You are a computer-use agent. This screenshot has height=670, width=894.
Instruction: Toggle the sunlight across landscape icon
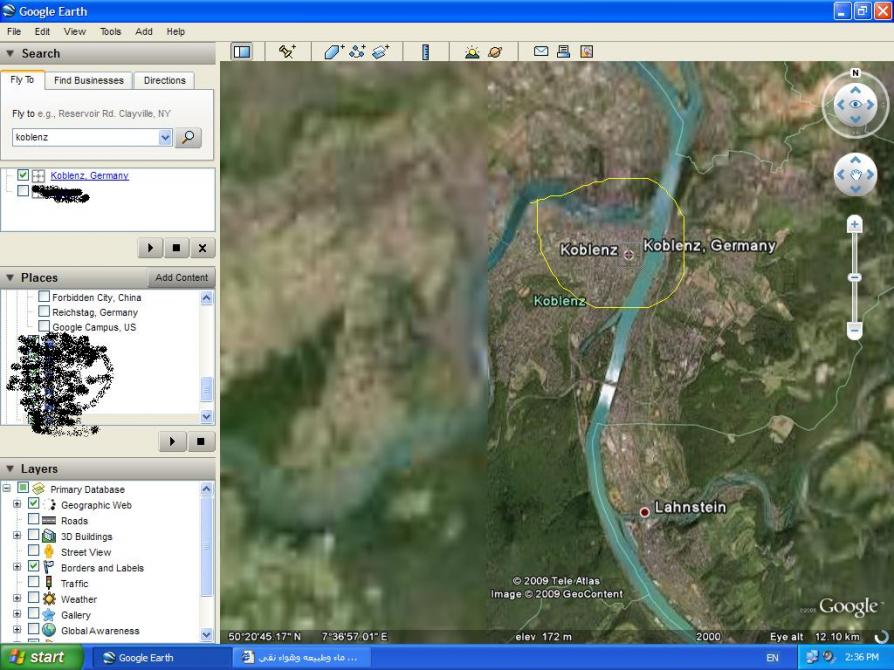point(472,52)
